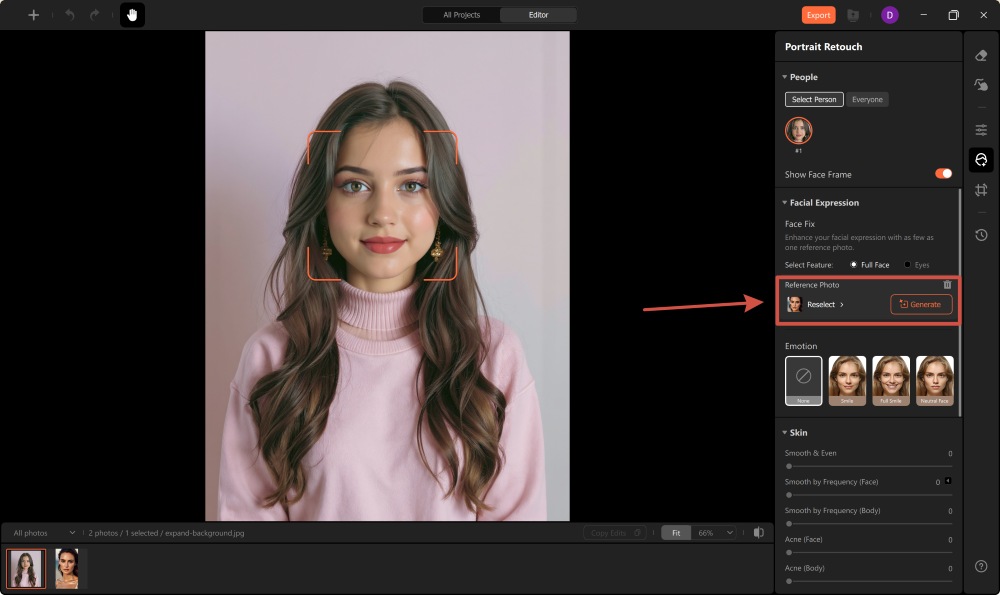Toggle the before/after comparison icon near zoom controls
The image size is (1000, 595).
click(x=758, y=532)
